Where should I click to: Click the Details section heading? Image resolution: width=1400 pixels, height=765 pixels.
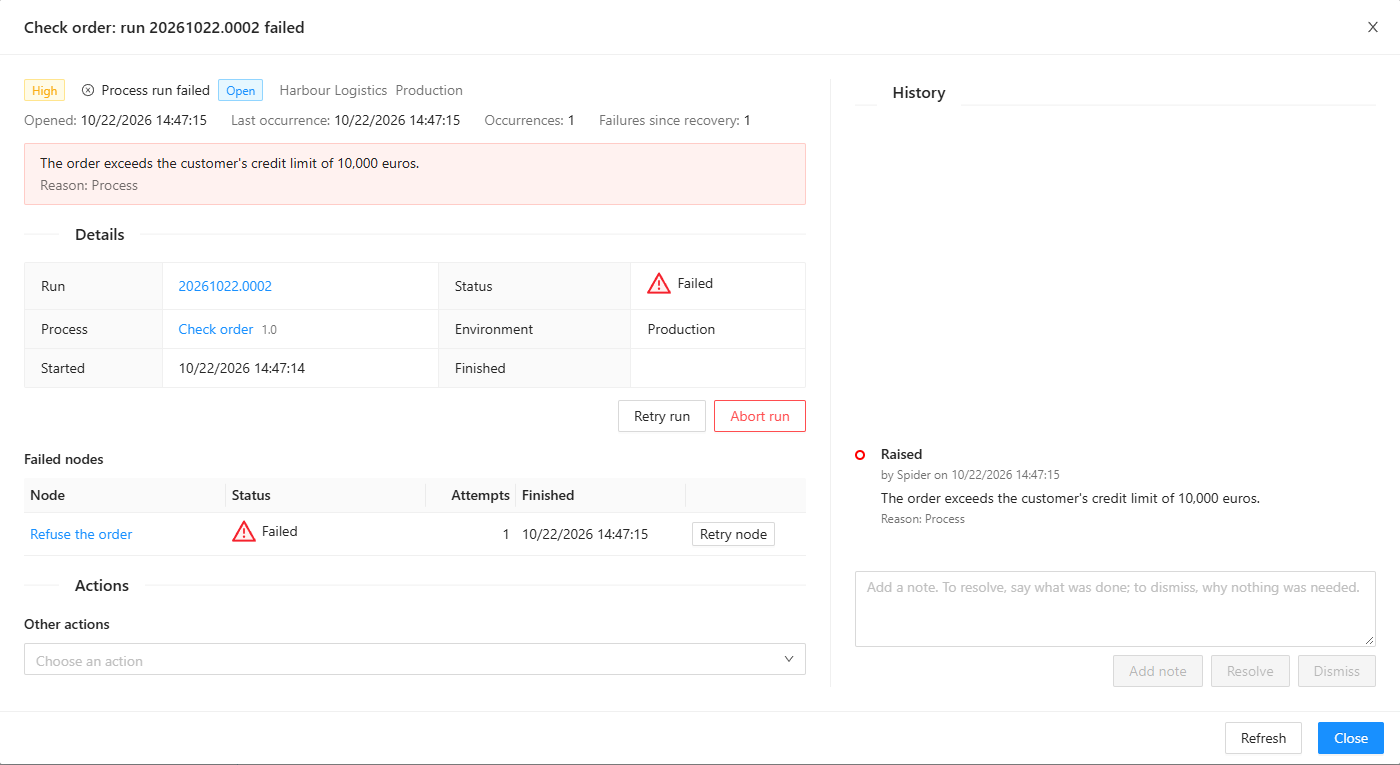(100, 235)
